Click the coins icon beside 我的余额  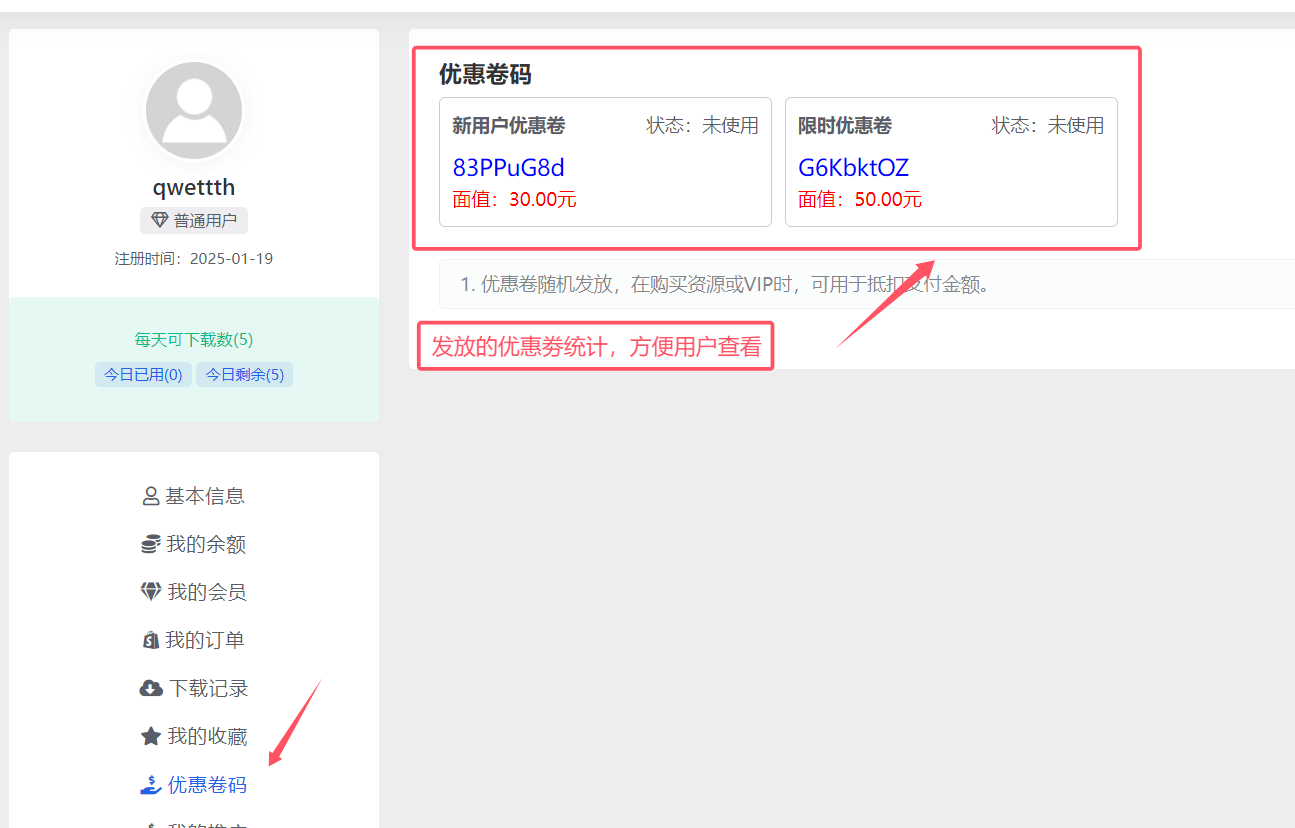tap(150, 544)
